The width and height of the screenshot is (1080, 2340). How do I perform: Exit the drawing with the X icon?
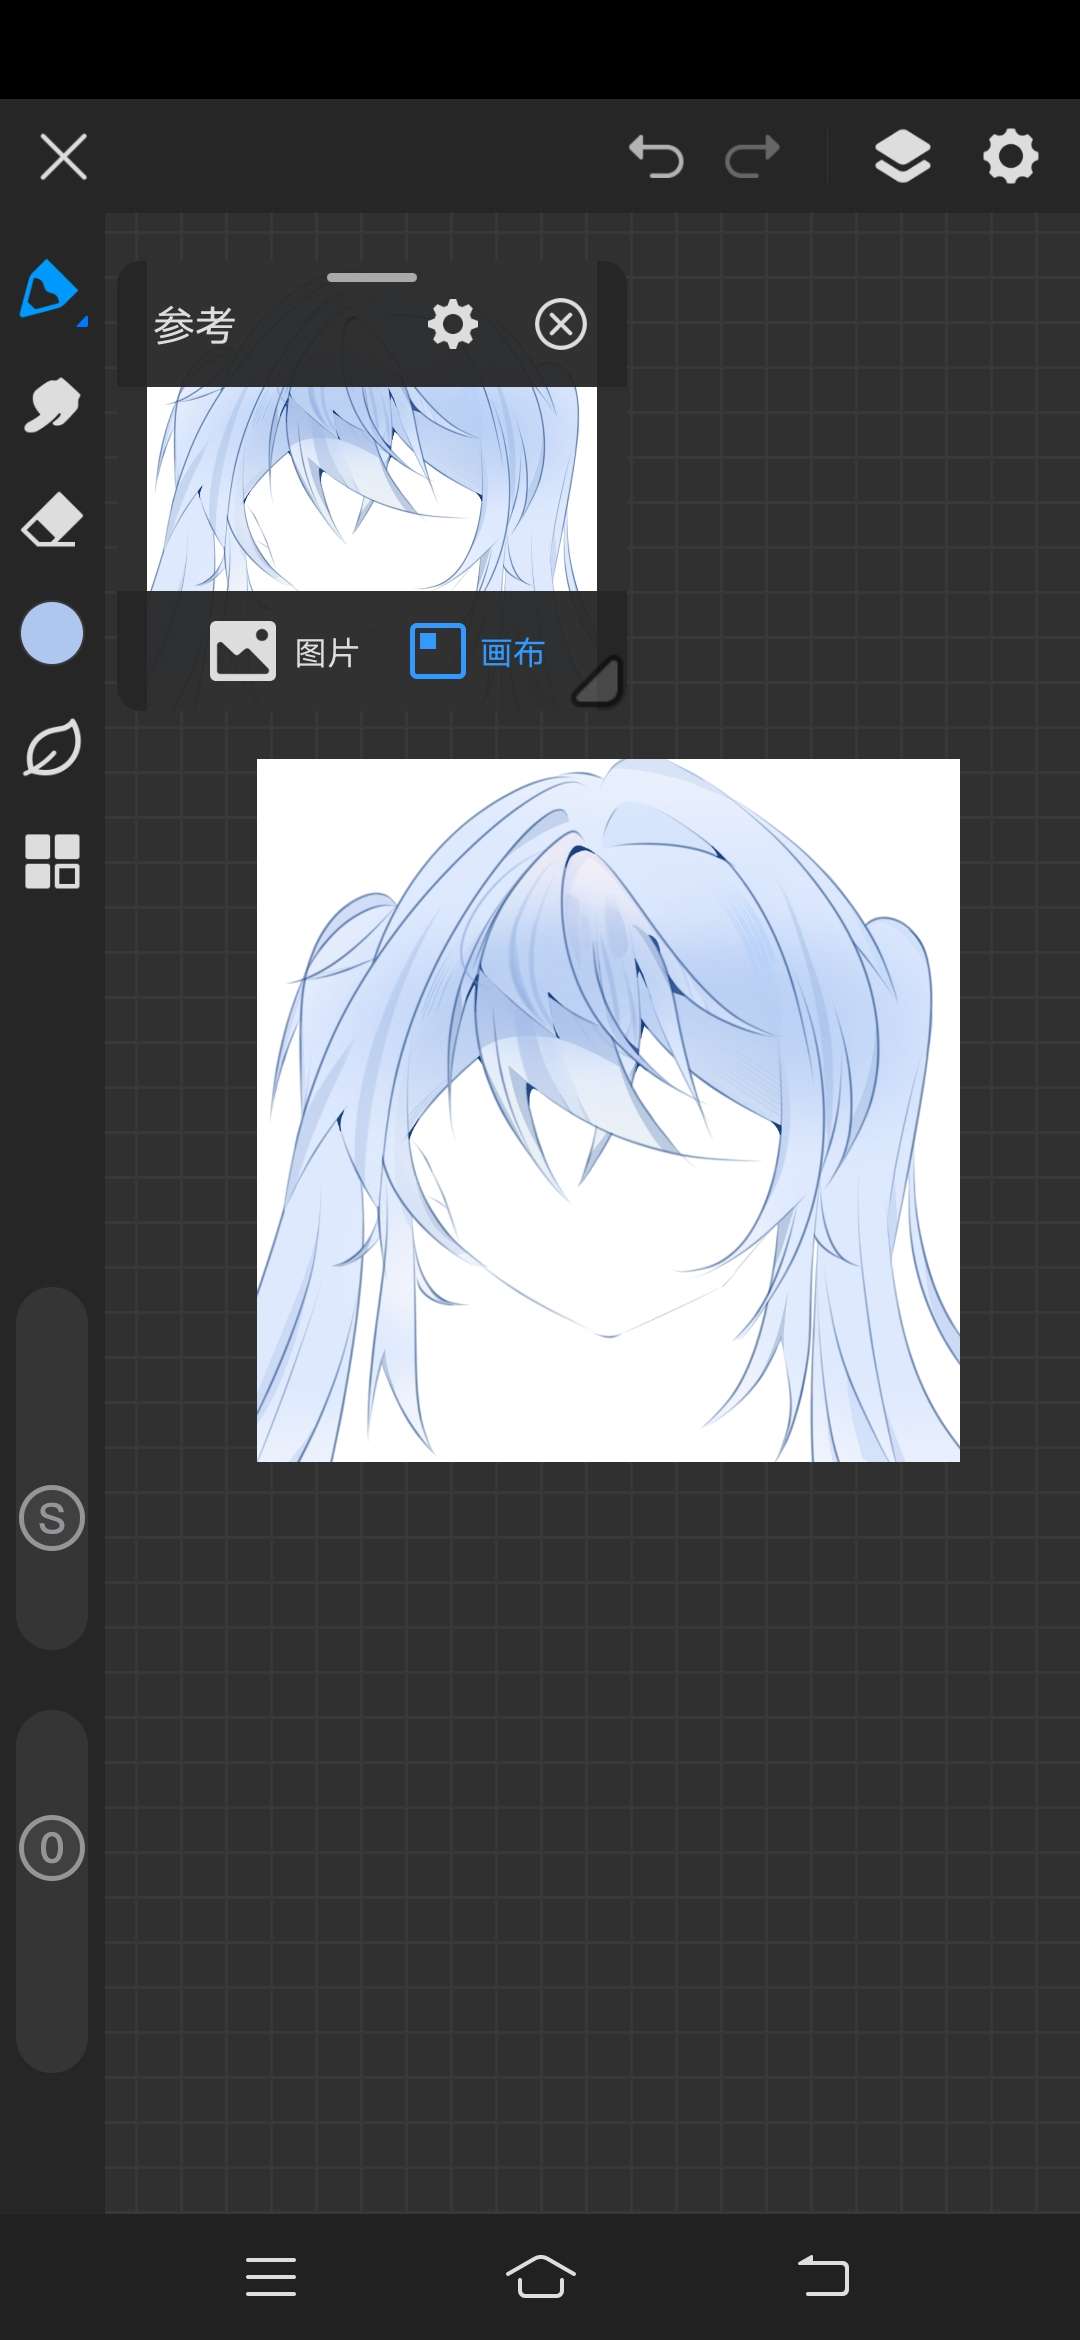64,157
